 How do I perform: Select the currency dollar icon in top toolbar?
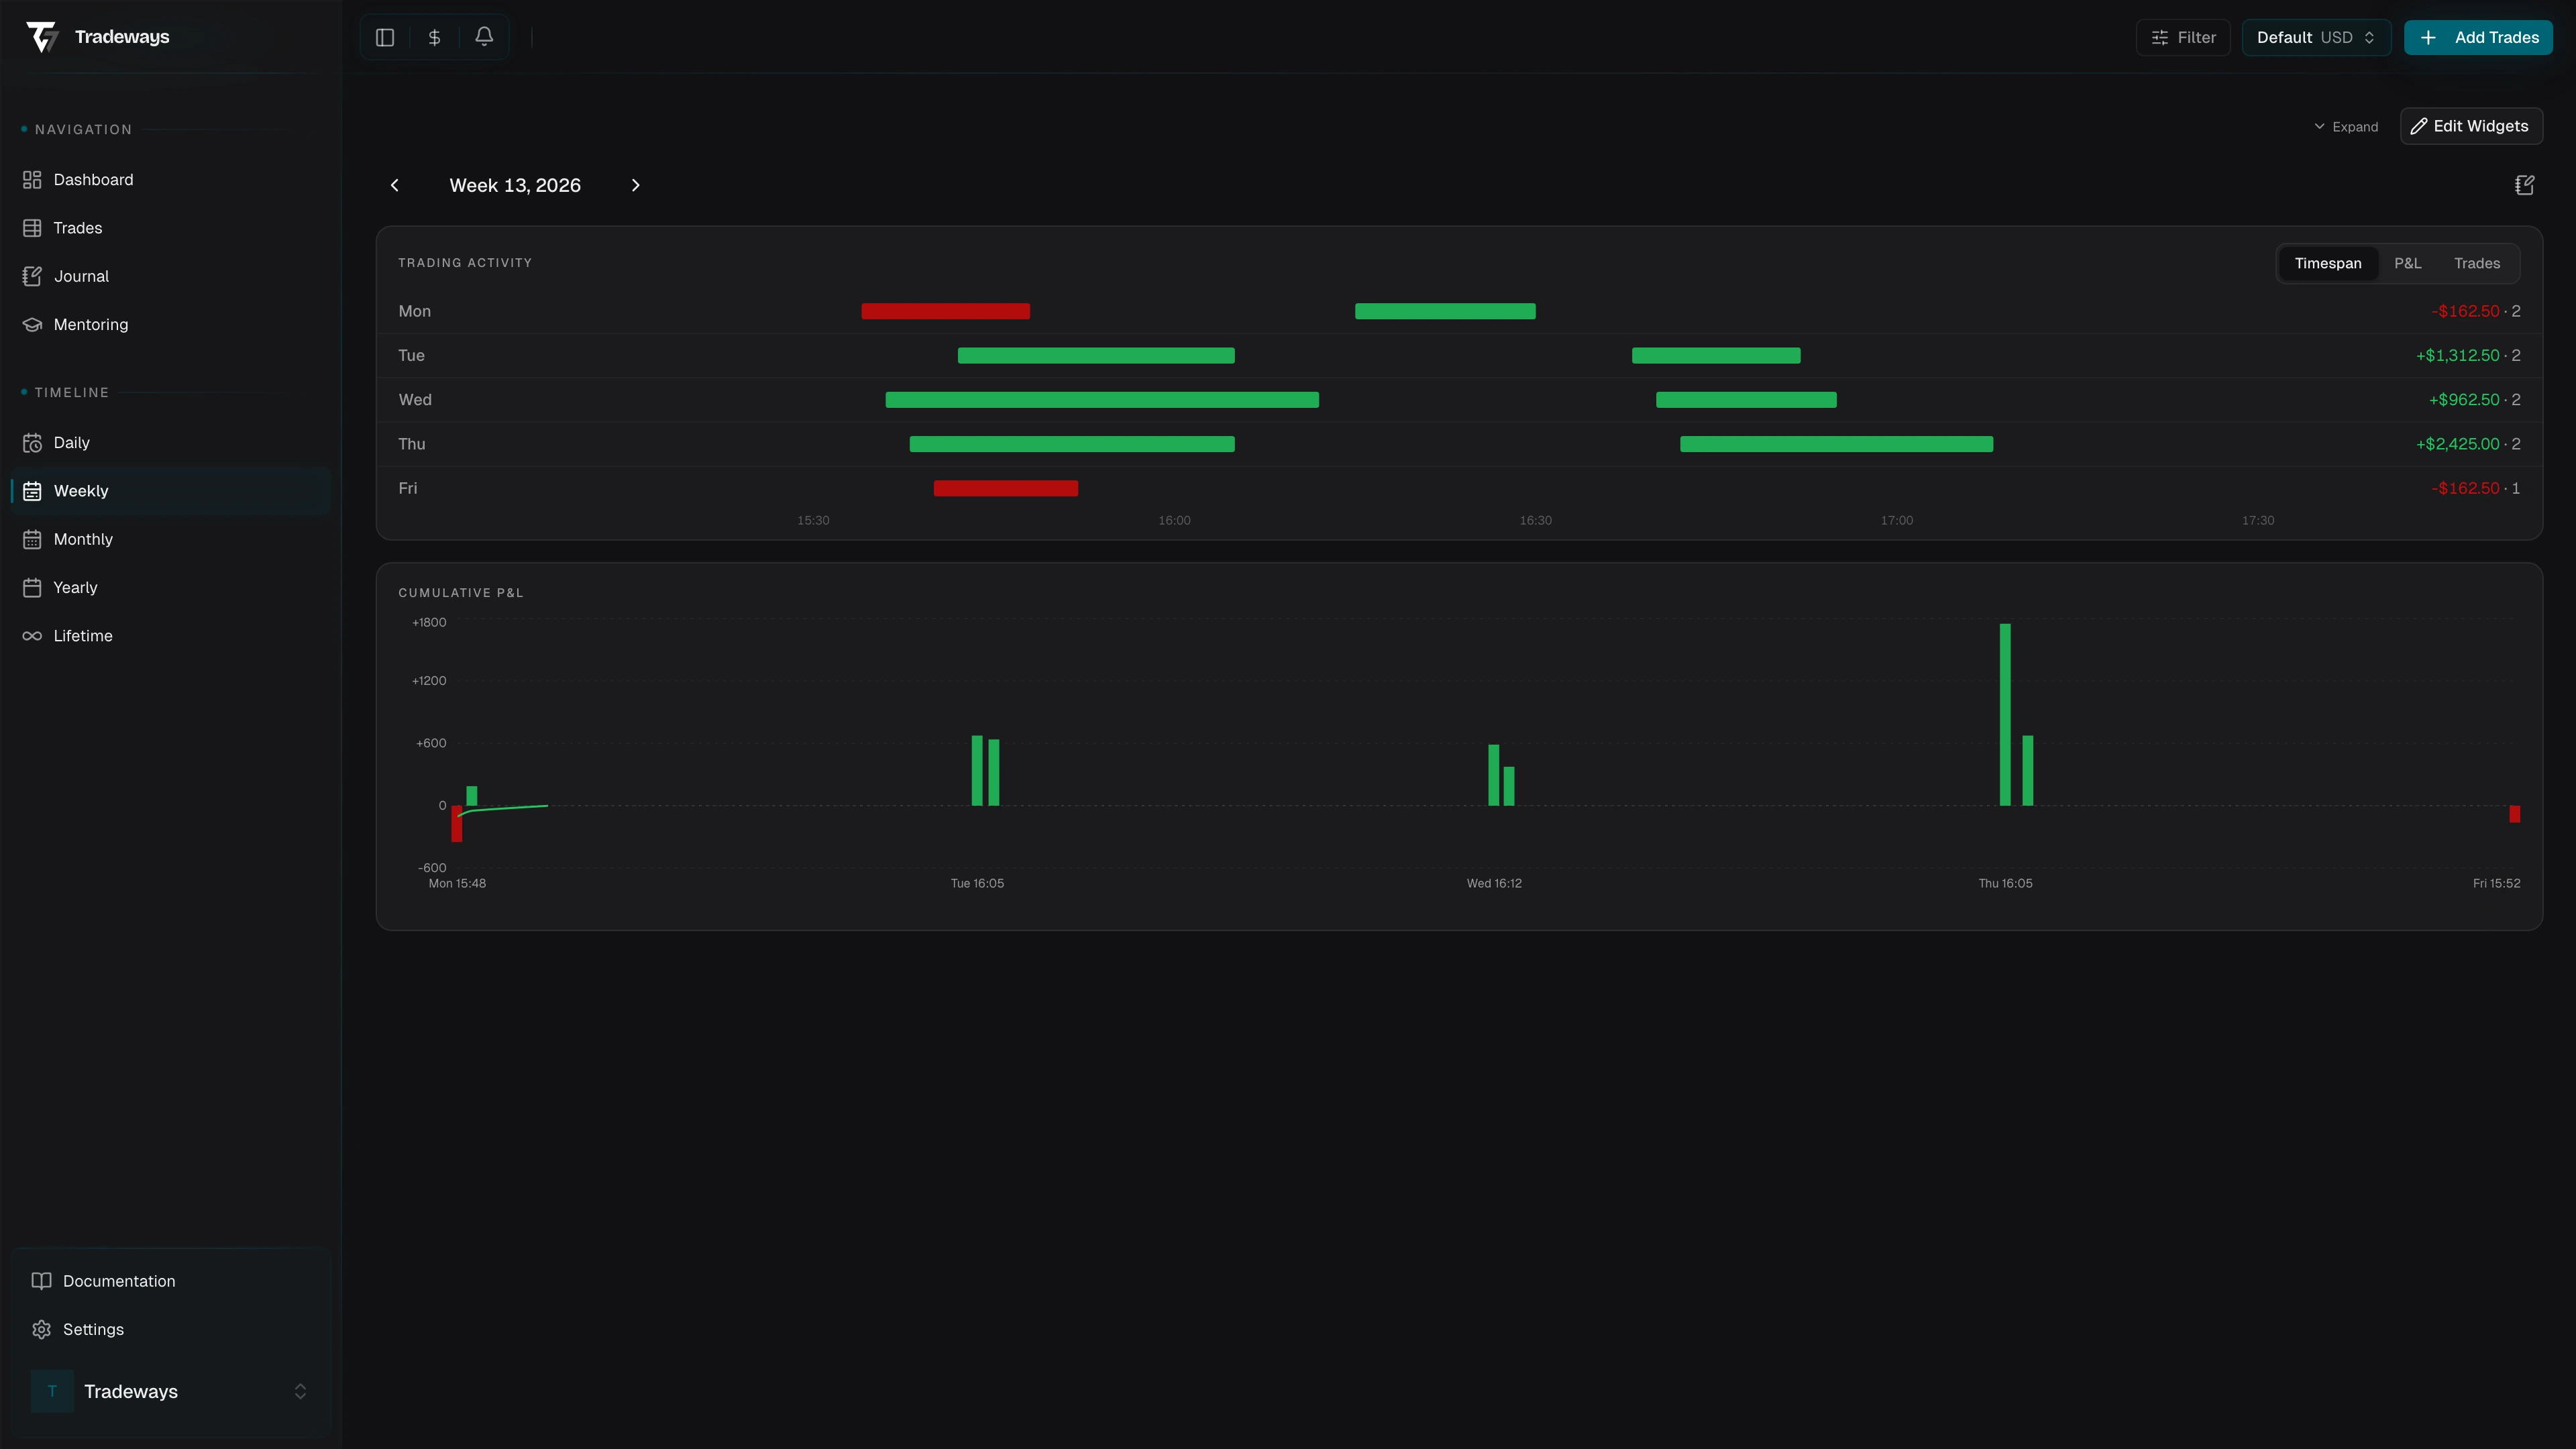click(x=434, y=37)
